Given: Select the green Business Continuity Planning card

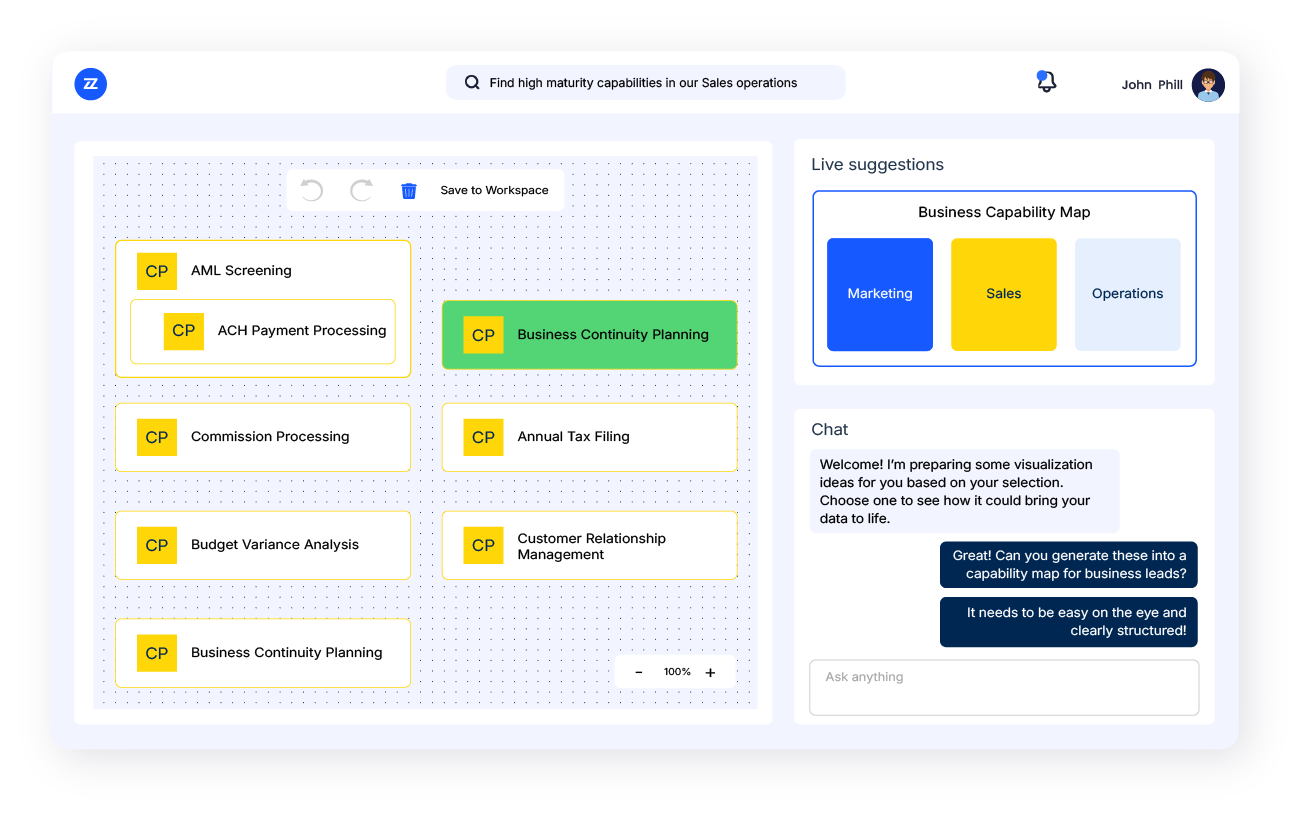Looking at the screenshot, I should (x=589, y=335).
